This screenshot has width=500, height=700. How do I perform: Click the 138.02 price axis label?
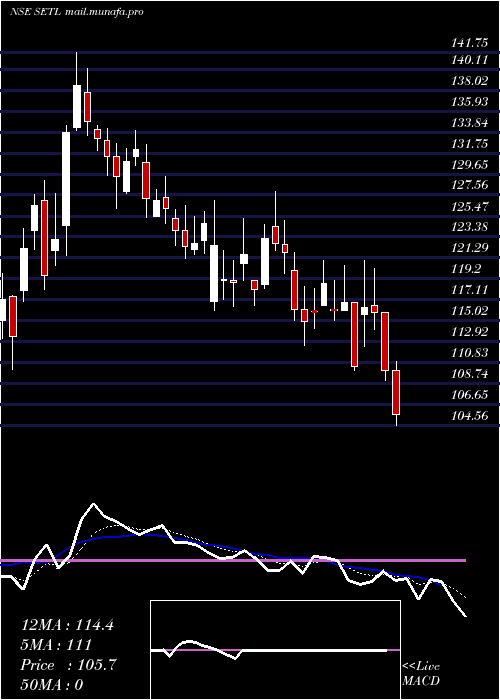(470, 81)
